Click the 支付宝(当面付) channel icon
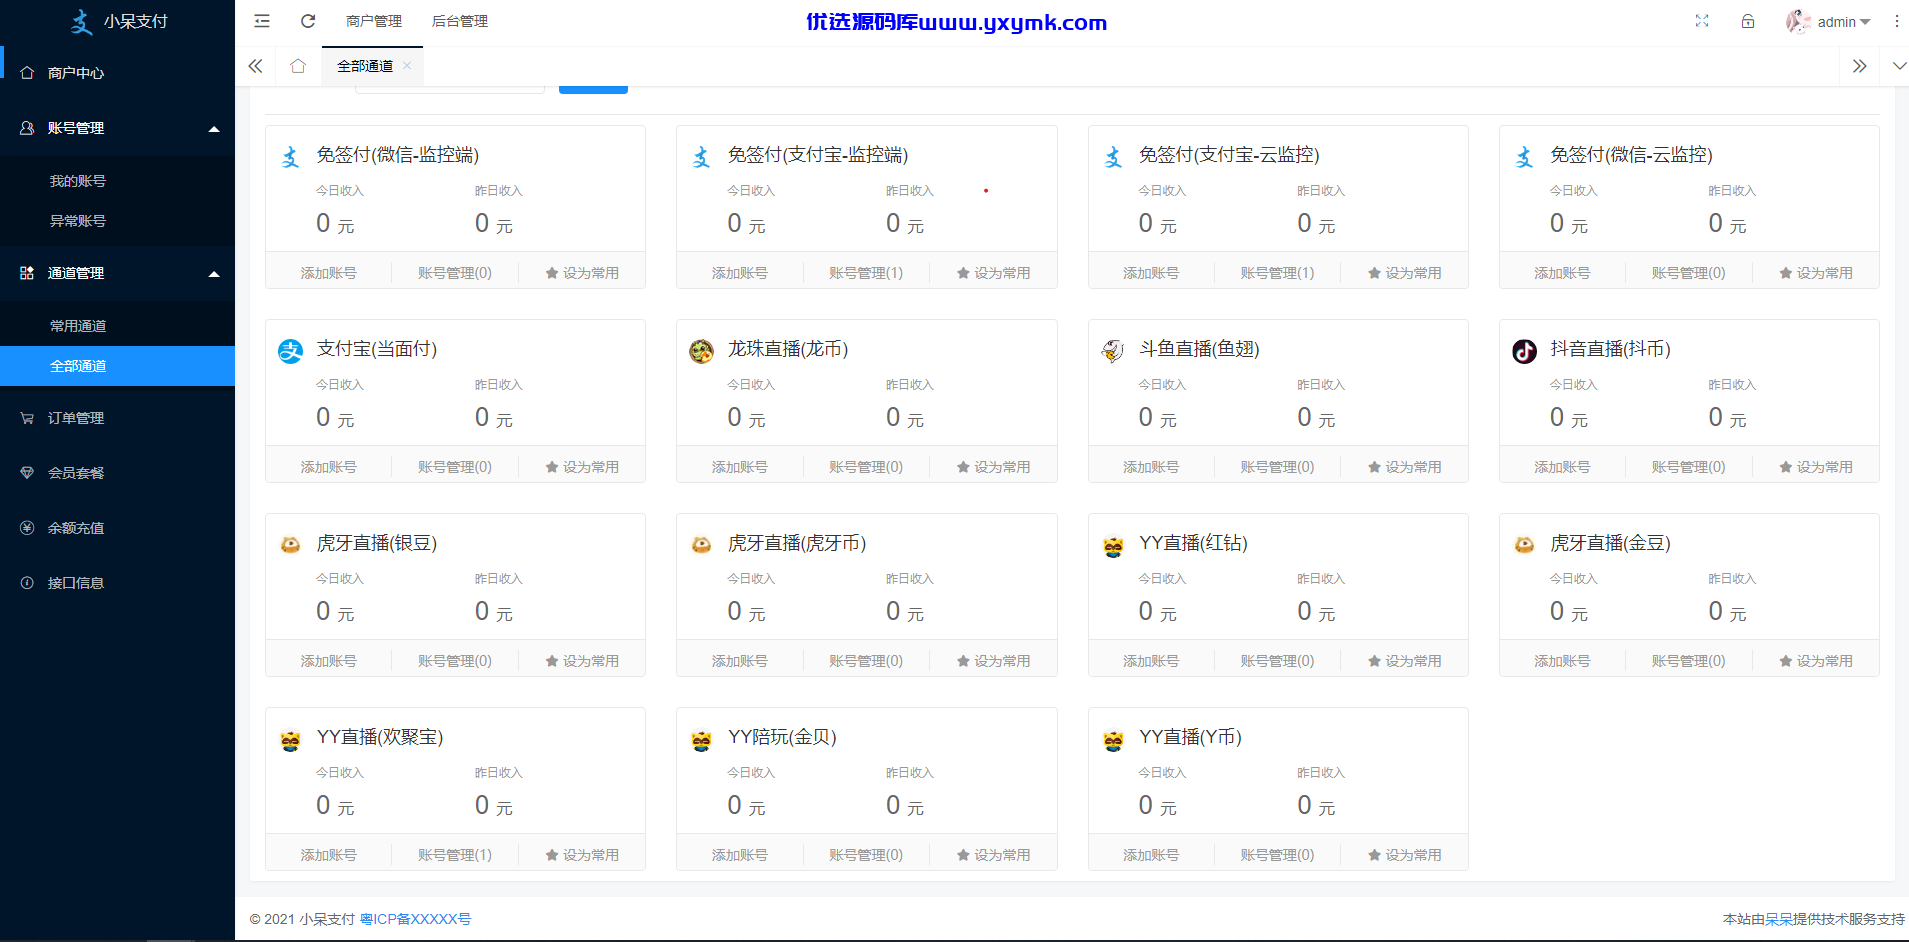Image resolution: width=1909 pixels, height=942 pixels. (291, 351)
